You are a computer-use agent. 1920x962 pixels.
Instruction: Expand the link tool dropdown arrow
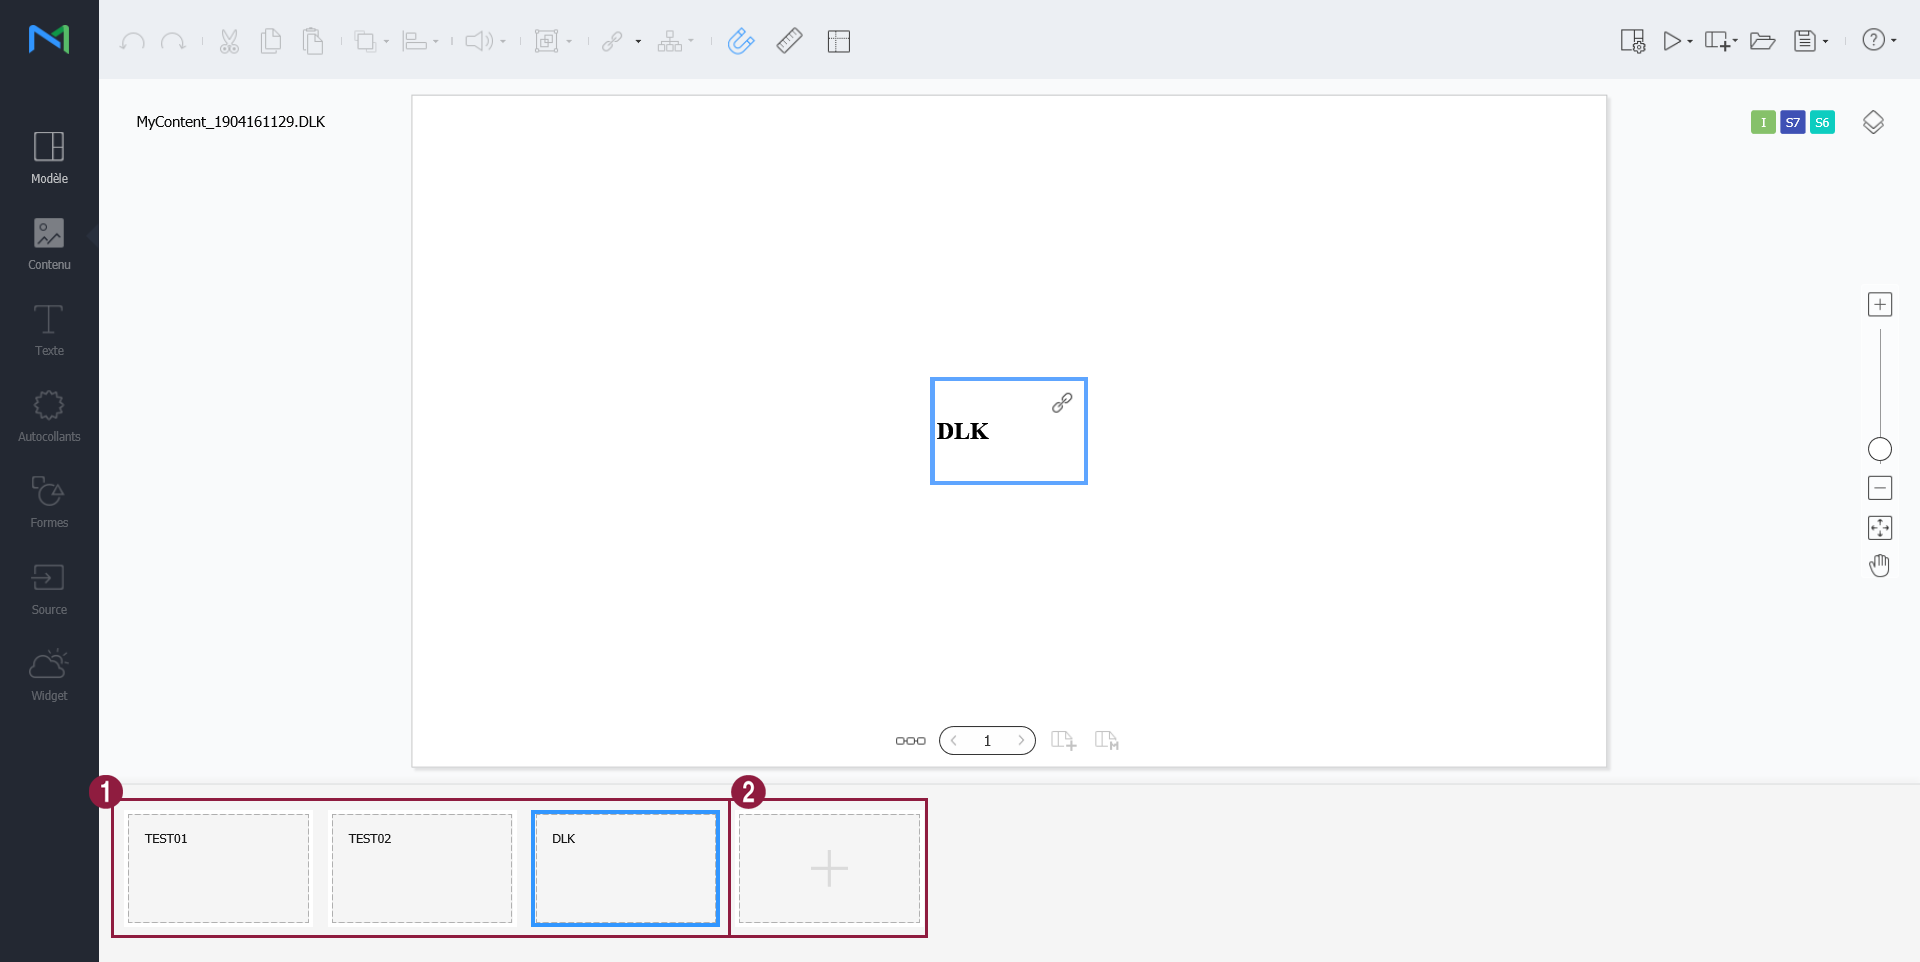(638, 42)
